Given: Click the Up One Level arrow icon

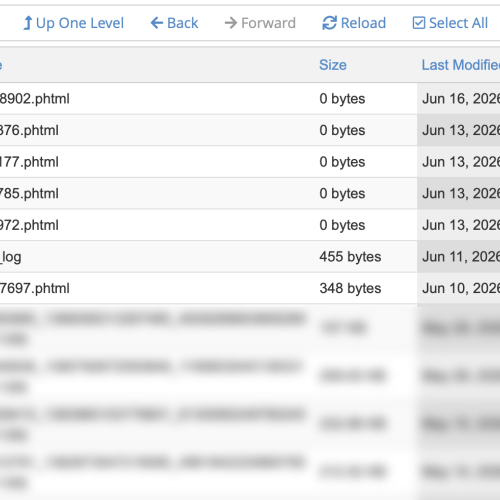Looking at the screenshot, I should click(28, 23).
